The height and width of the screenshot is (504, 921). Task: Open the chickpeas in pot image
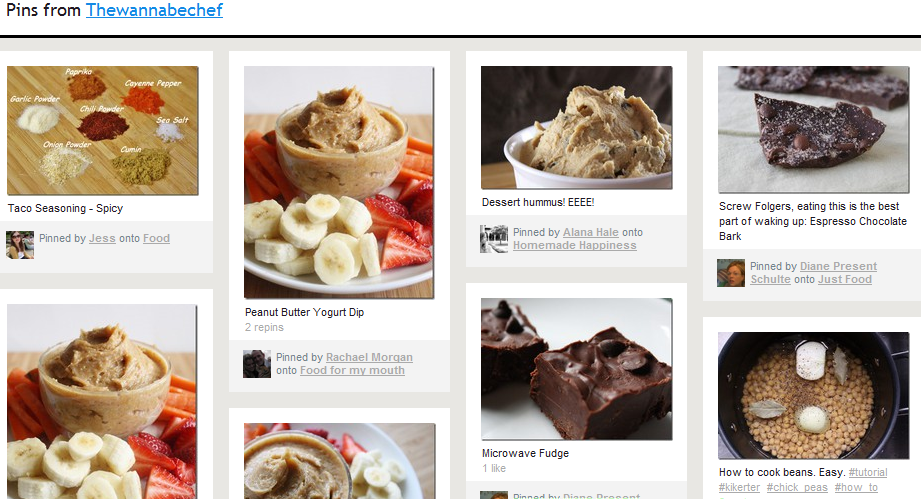(814, 395)
